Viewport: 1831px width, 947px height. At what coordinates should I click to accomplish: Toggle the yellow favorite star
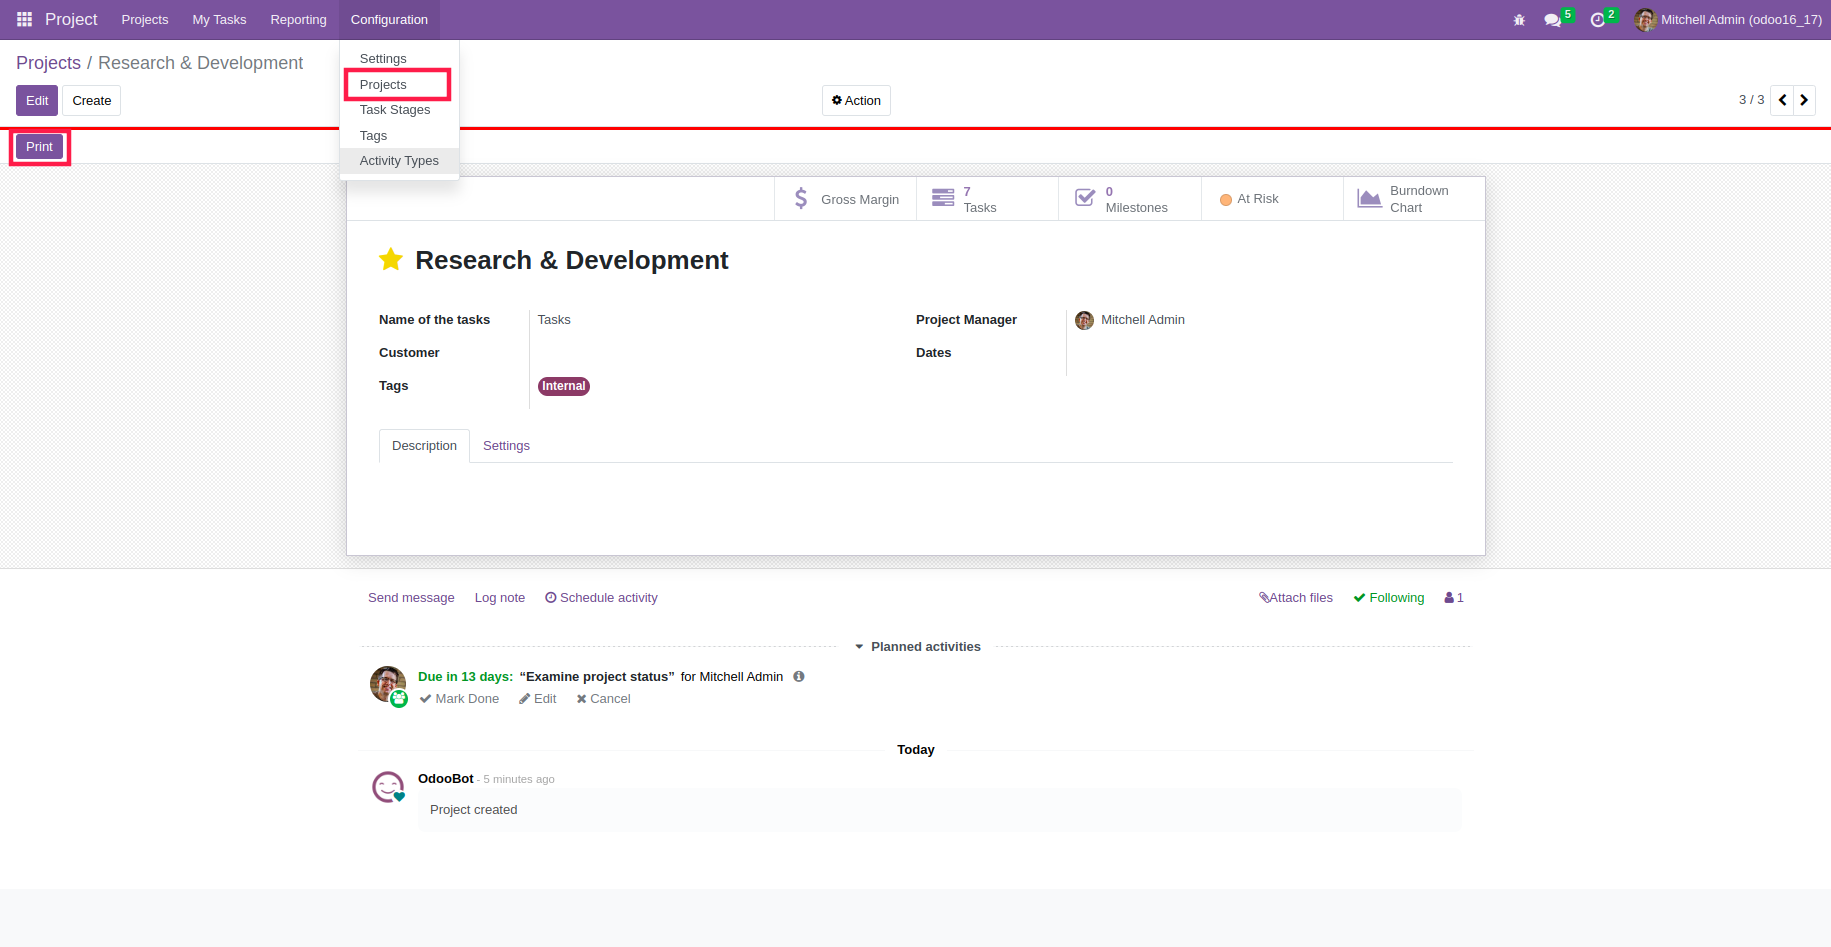coord(391,260)
